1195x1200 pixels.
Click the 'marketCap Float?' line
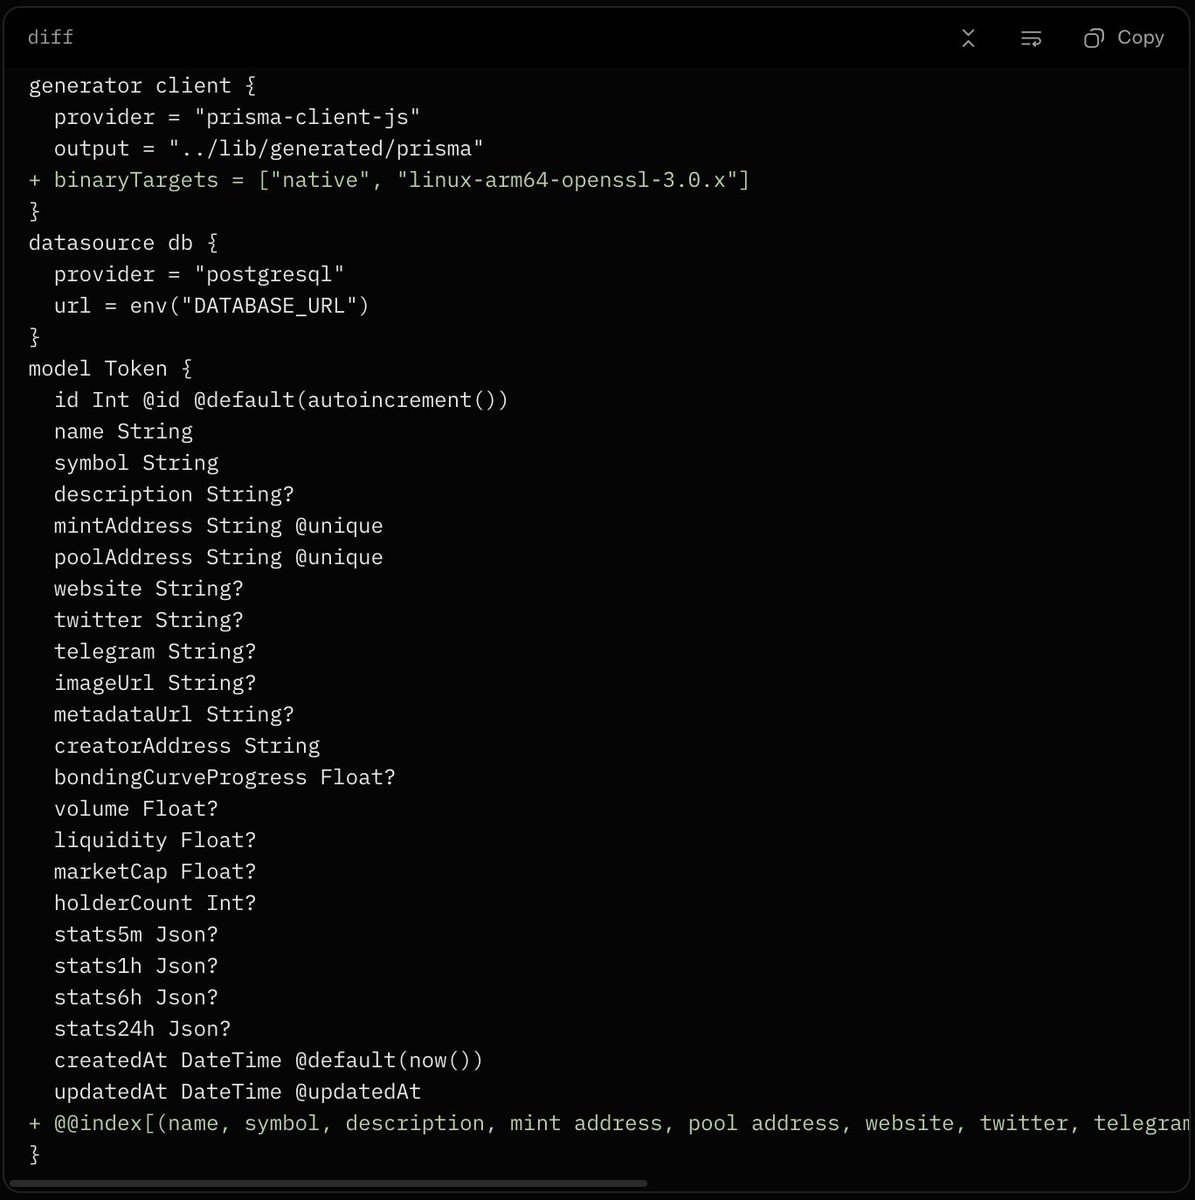[155, 873]
